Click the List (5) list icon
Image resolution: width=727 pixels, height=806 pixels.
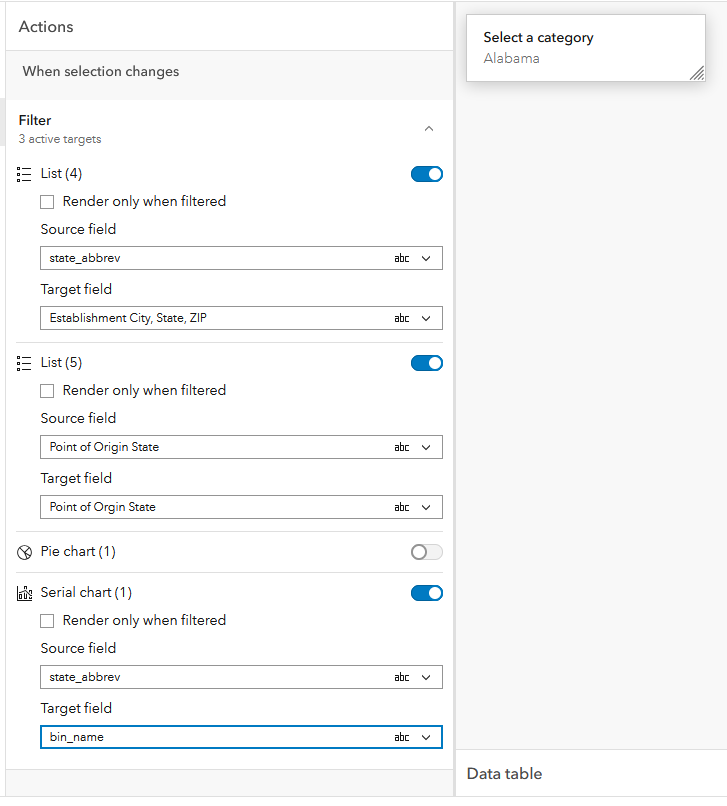tap(24, 363)
